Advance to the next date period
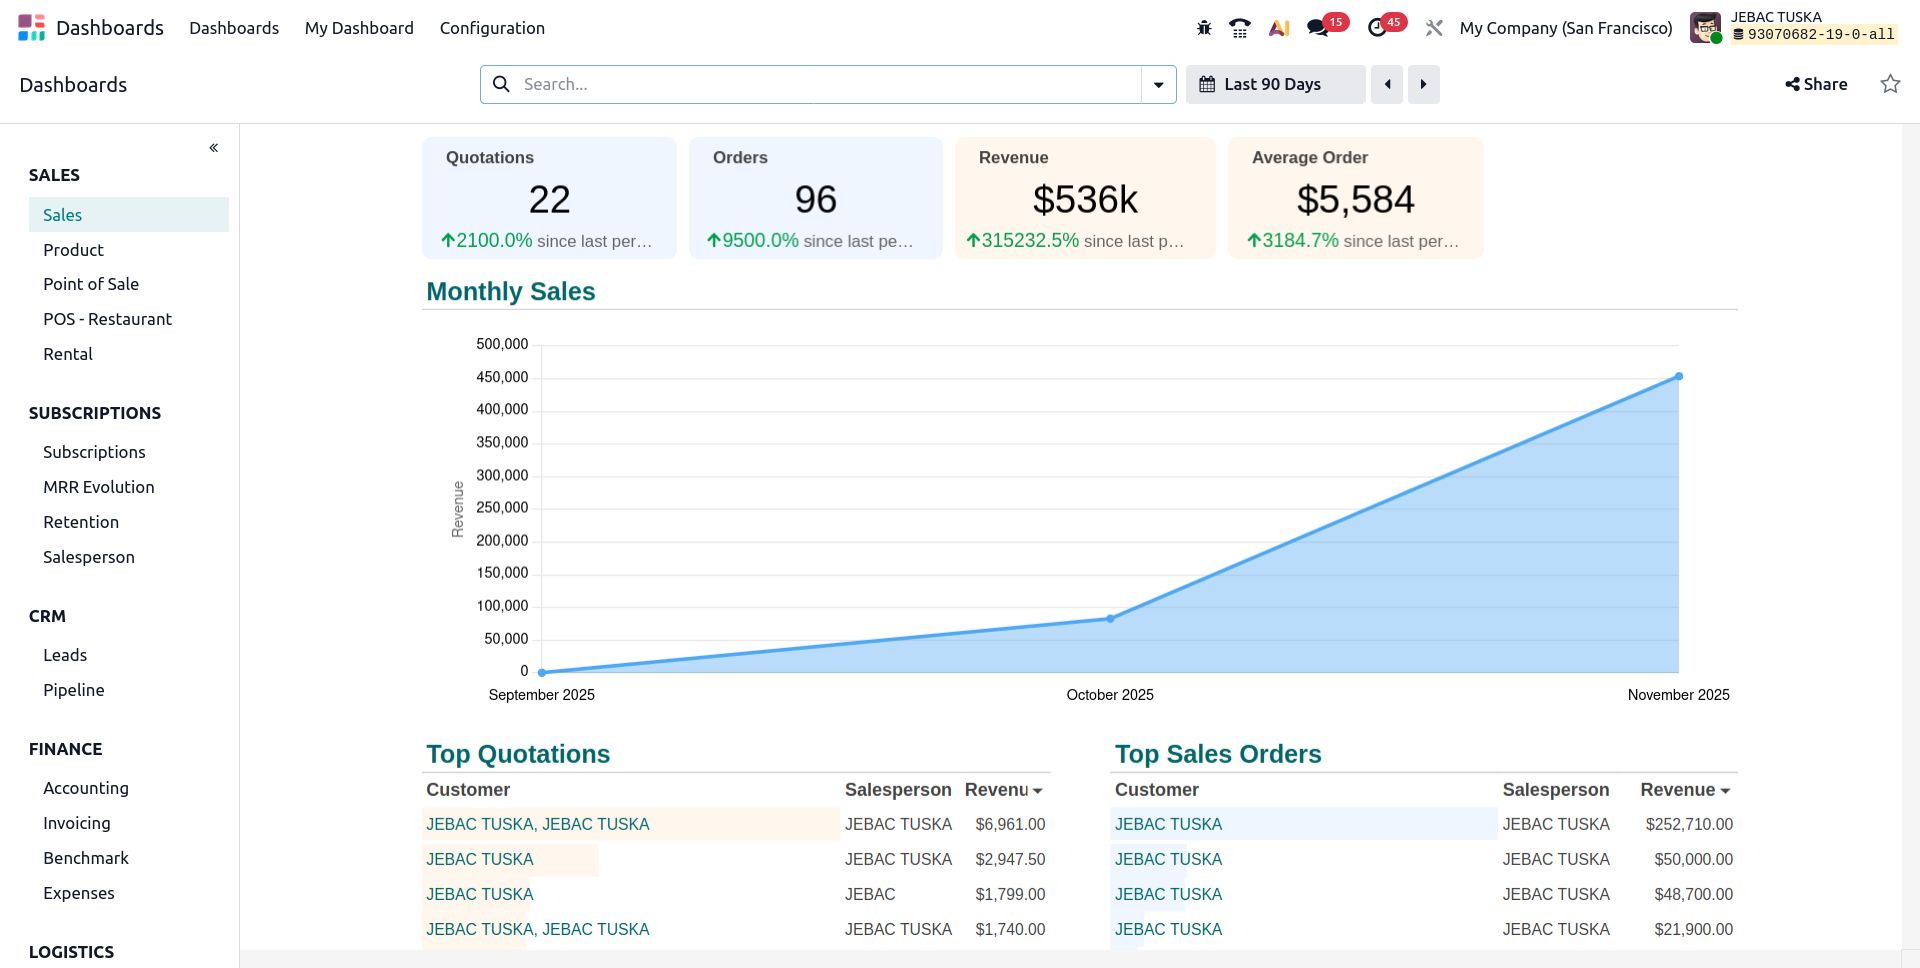 (1423, 85)
